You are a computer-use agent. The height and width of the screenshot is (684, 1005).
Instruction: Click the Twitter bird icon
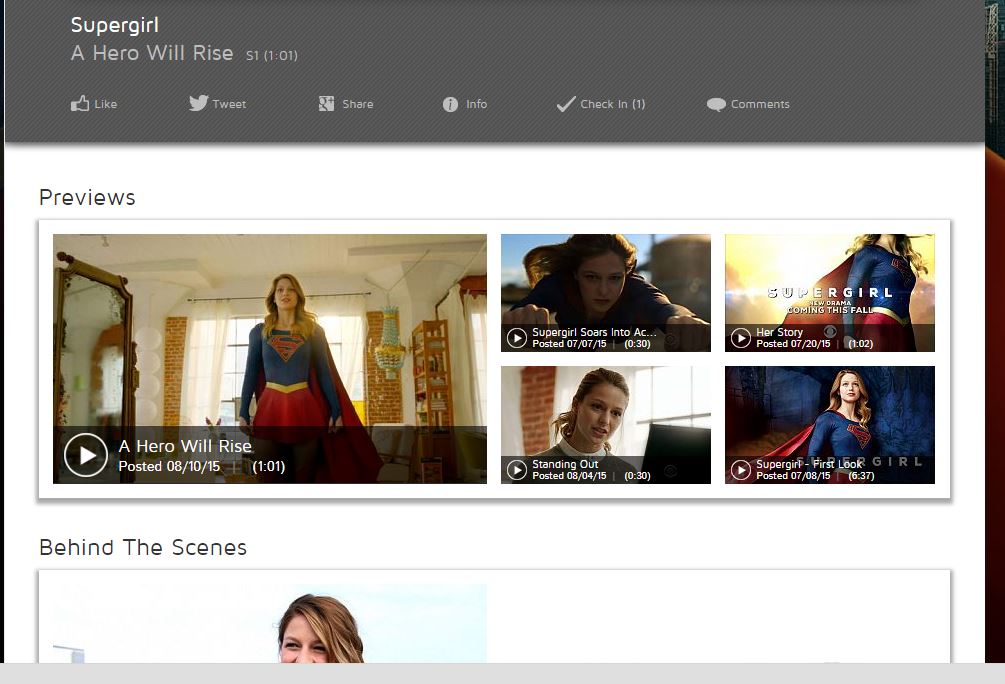pyautogui.click(x=198, y=103)
